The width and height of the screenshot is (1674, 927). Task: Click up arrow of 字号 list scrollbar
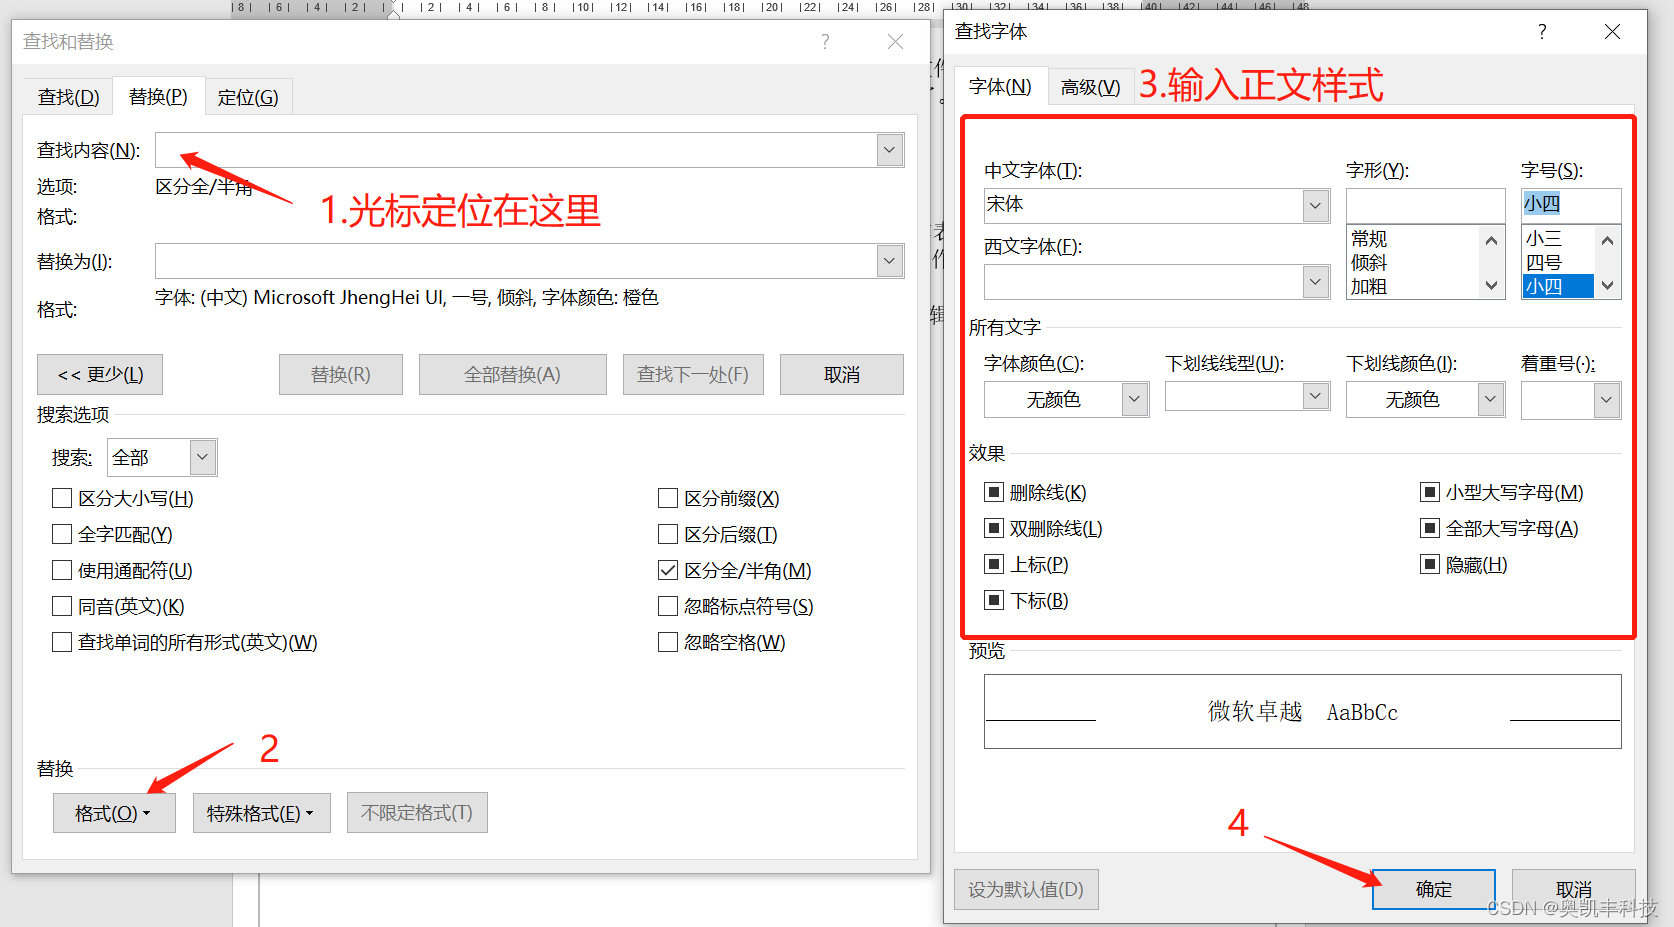(1607, 240)
